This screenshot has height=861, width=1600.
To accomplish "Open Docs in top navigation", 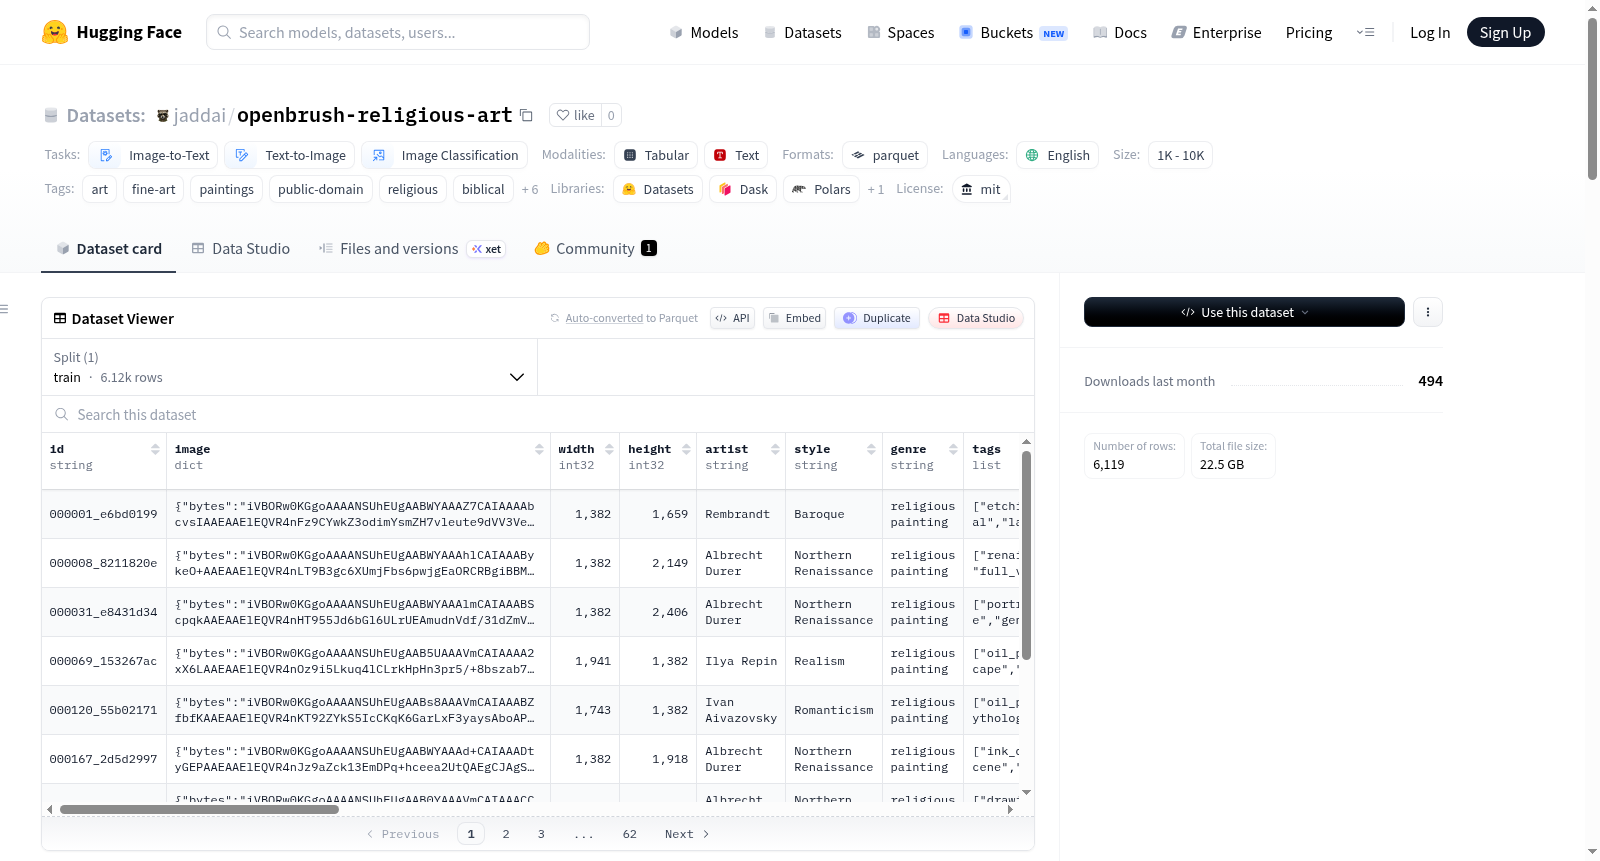I will point(1120,33).
